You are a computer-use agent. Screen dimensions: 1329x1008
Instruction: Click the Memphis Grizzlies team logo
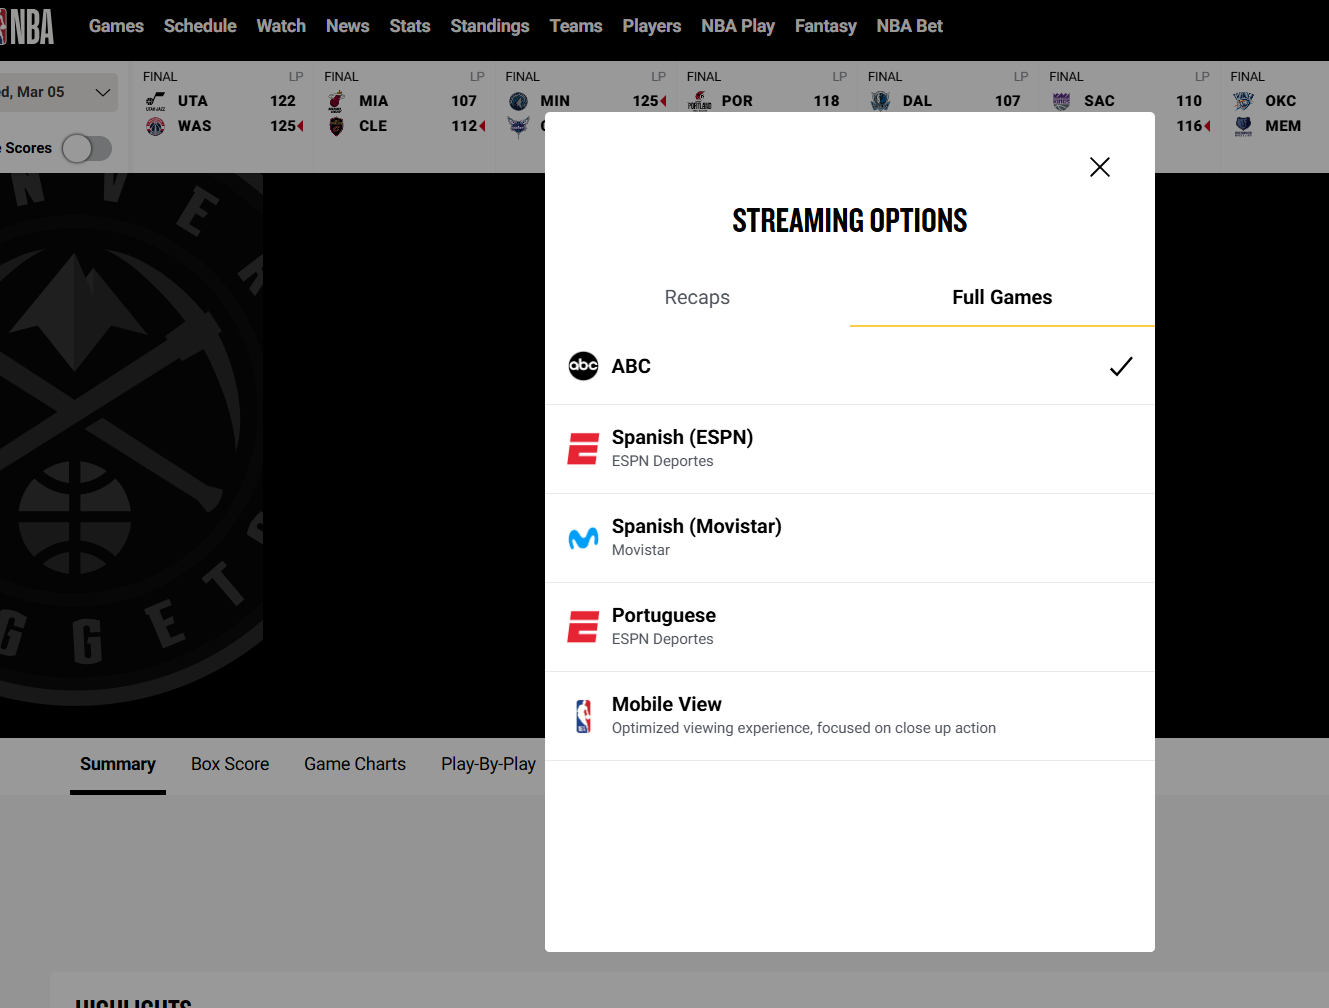coord(1243,126)
